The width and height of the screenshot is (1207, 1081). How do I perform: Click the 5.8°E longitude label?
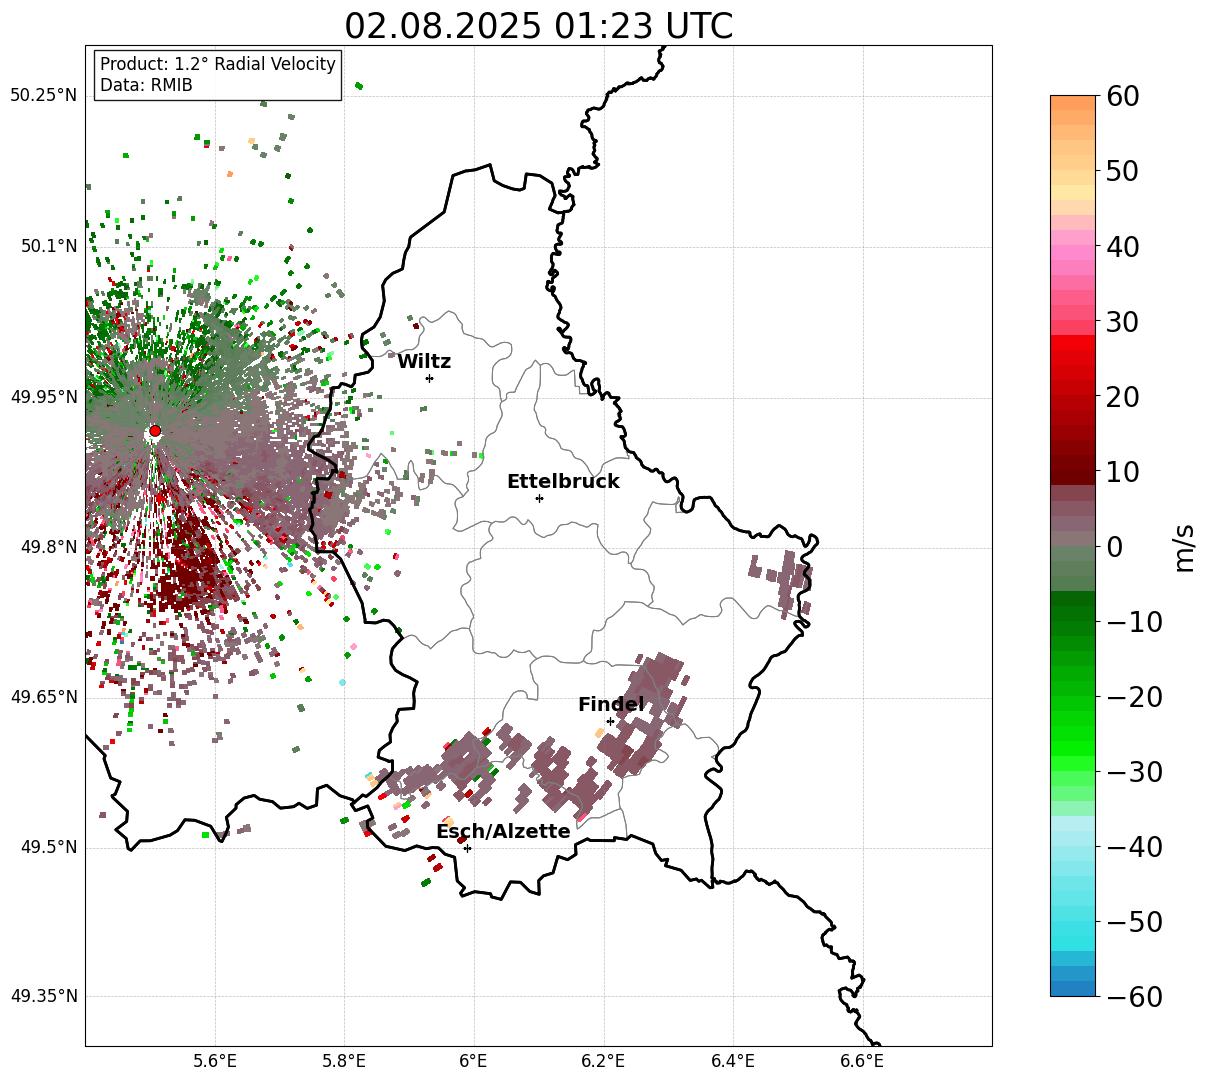[344, 1061]
